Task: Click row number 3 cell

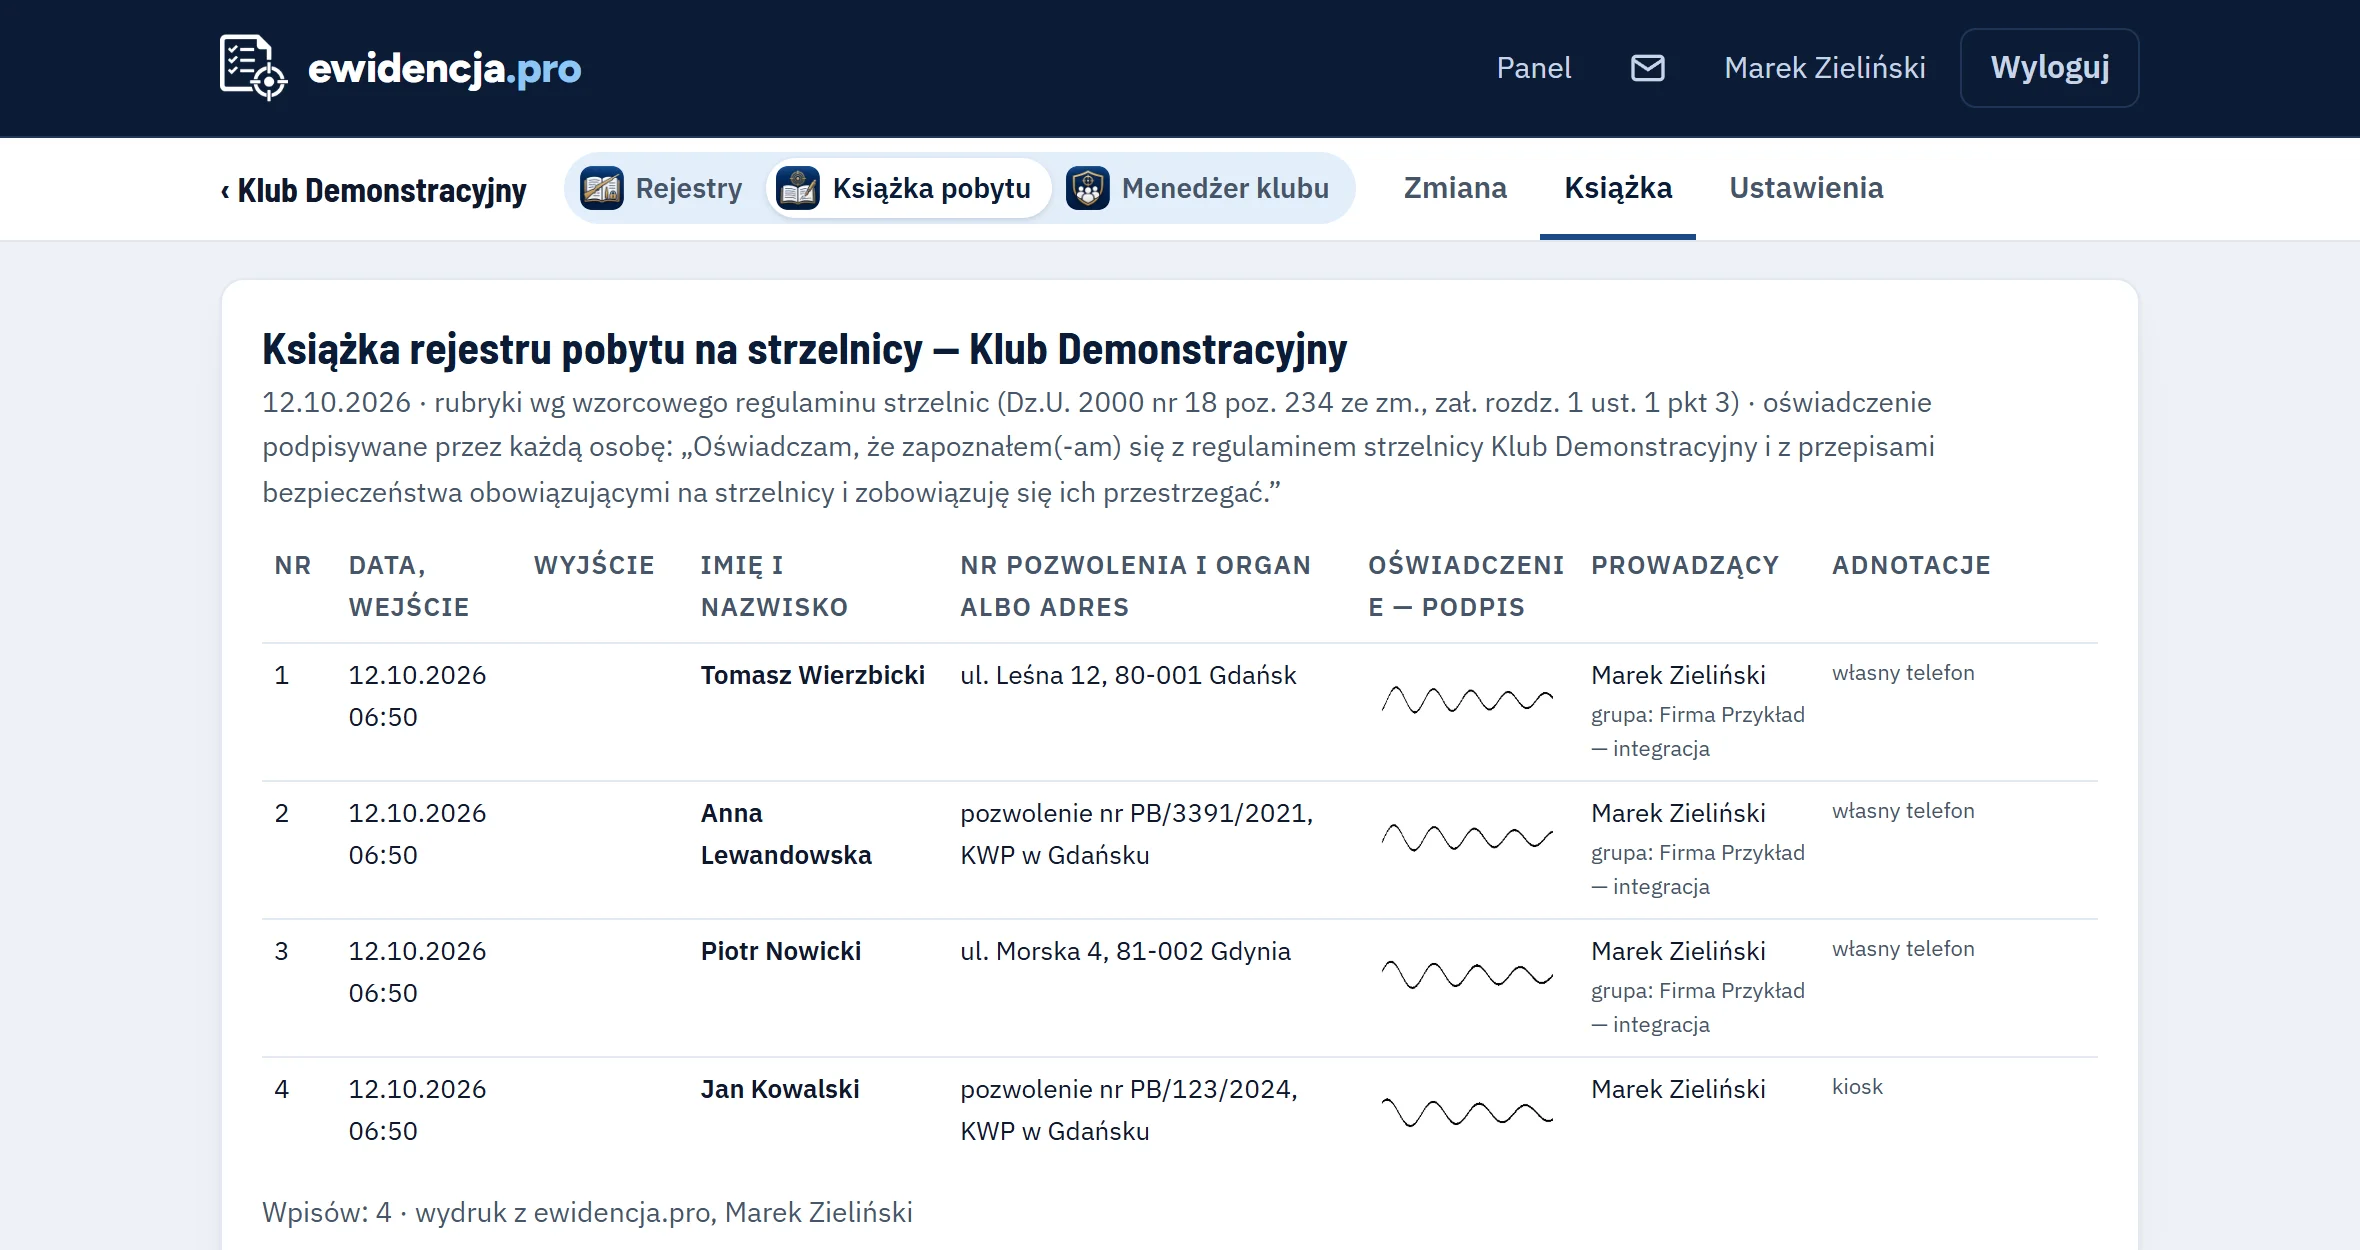Action: tap(281, 951)
